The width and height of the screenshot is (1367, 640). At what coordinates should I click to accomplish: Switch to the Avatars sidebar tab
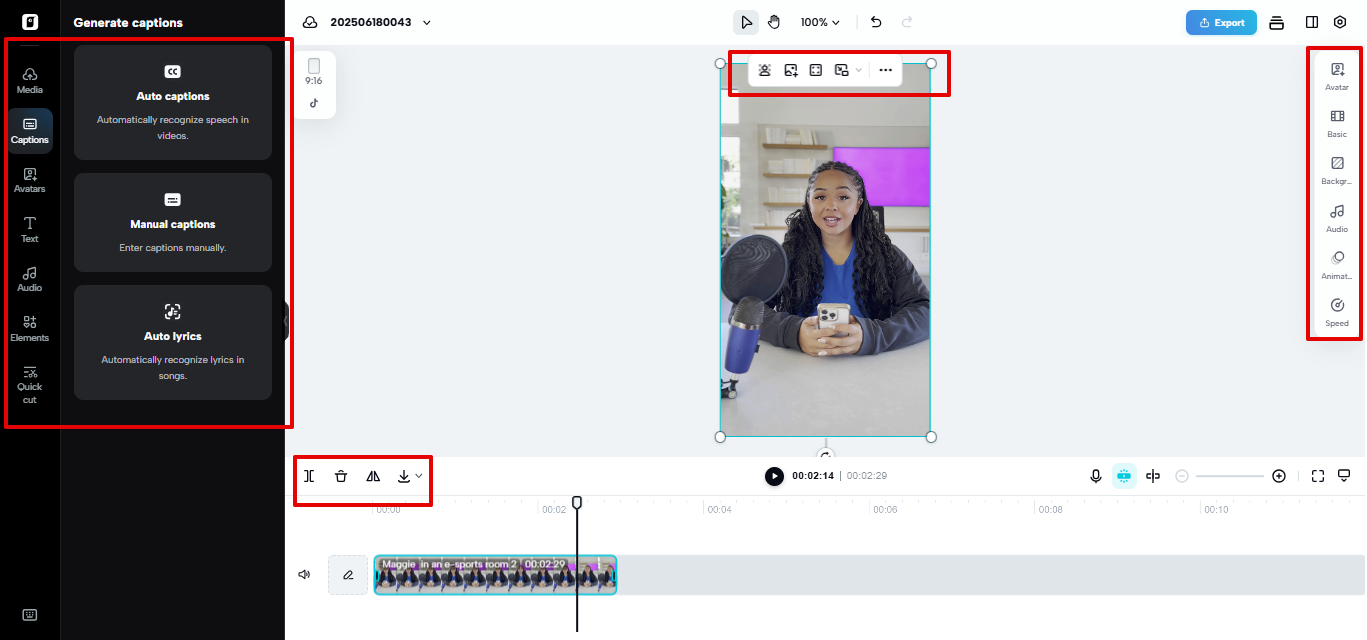coord(29,180)
